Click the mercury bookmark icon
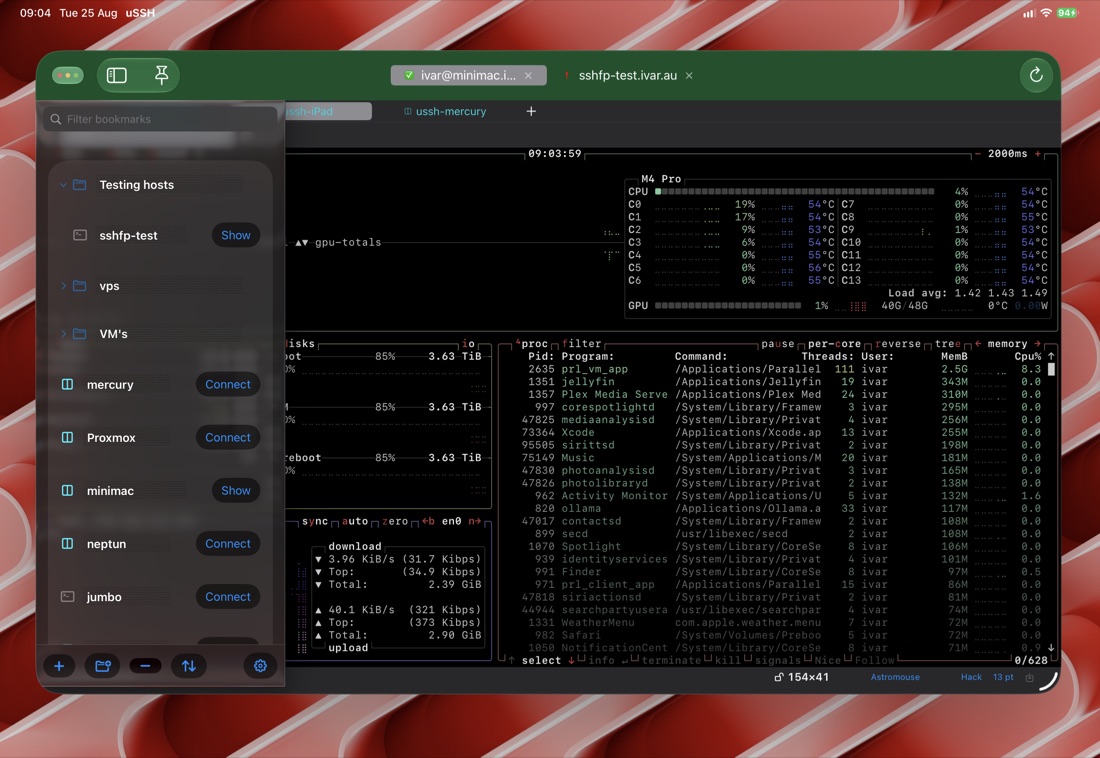This screenshot has width=1100, height=758. point(67,385)
